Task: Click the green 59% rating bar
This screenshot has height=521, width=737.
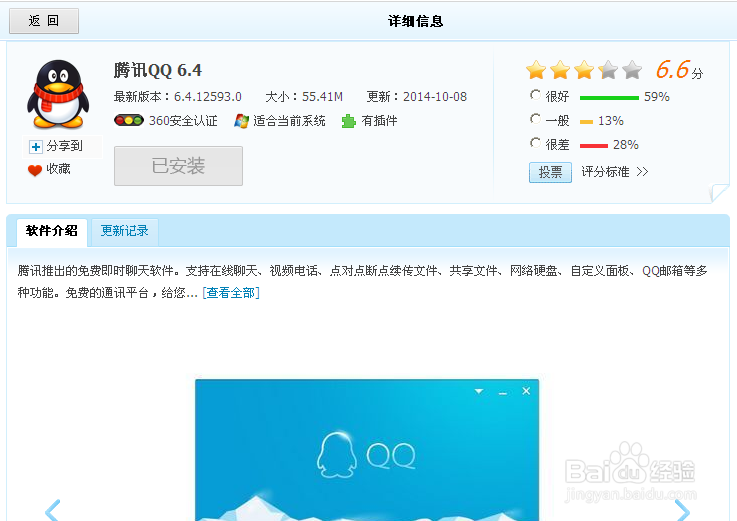Action: (609, 98)
